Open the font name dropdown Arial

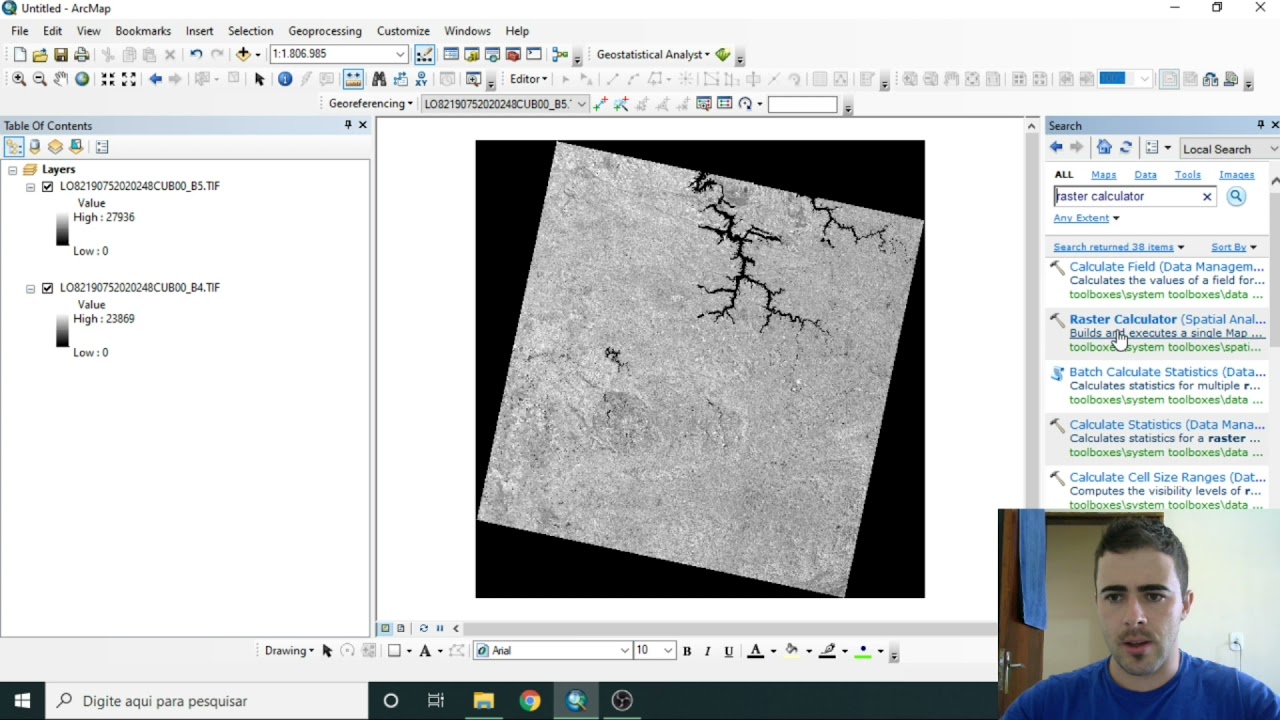click(625, 651)
